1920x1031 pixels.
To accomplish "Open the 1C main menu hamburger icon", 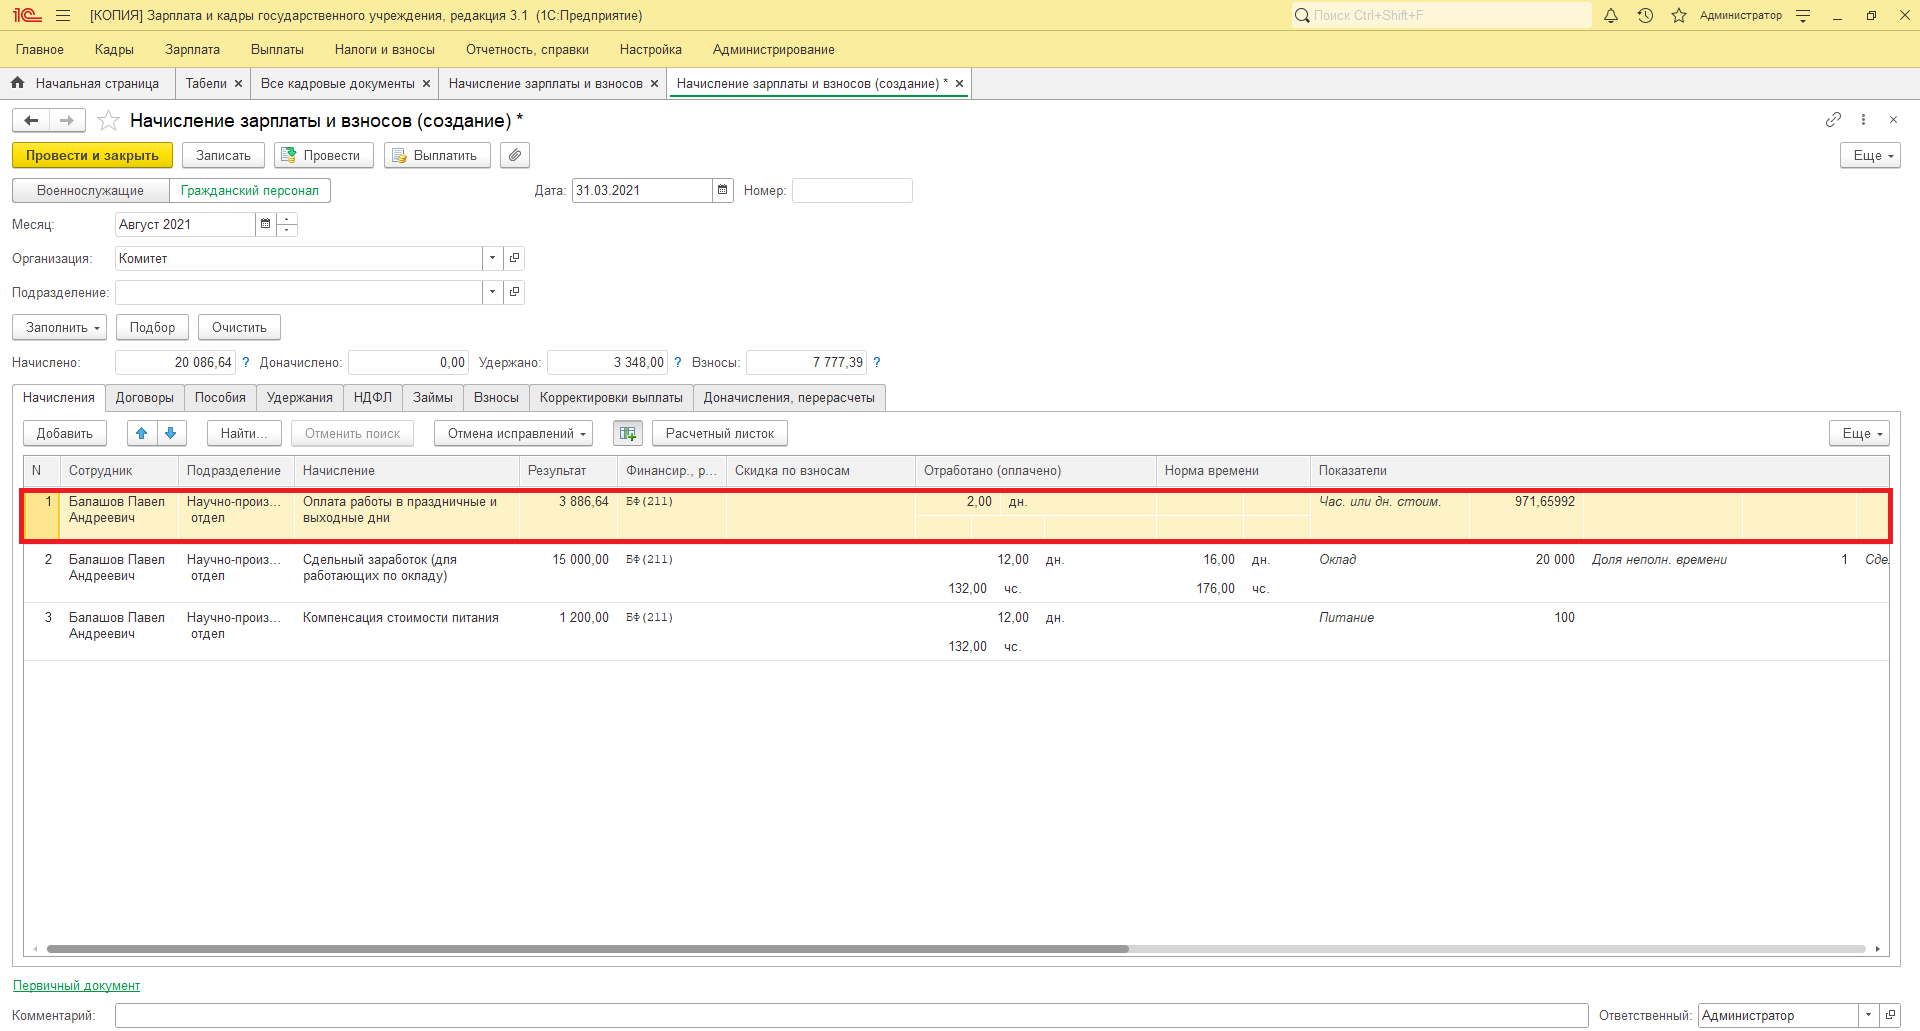I will click(63, 16).
